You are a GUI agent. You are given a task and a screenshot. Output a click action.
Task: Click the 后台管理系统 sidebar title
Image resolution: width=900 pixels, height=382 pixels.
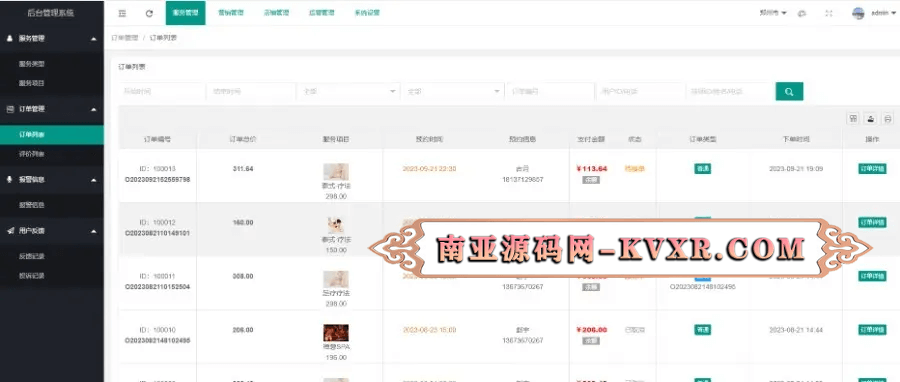pyautogui.click(x=51, y=13)
